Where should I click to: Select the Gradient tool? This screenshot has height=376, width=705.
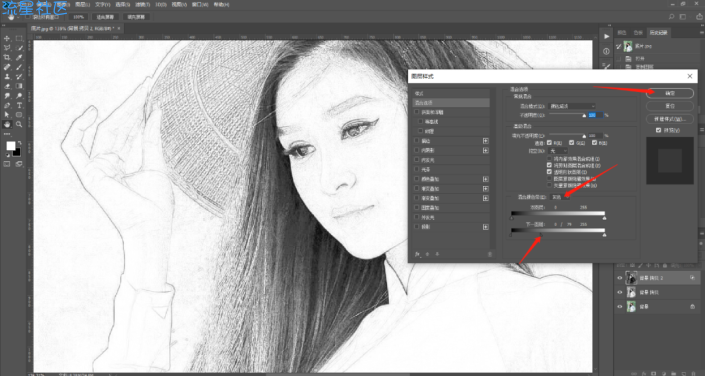coord(19,86)
